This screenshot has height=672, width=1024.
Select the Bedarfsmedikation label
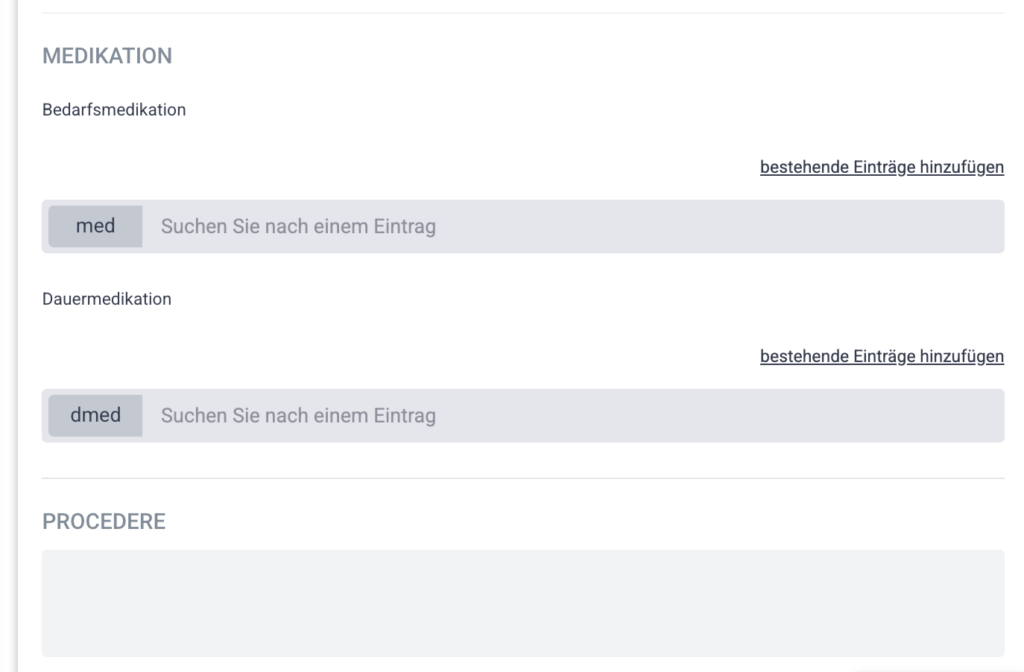[114, 110]
